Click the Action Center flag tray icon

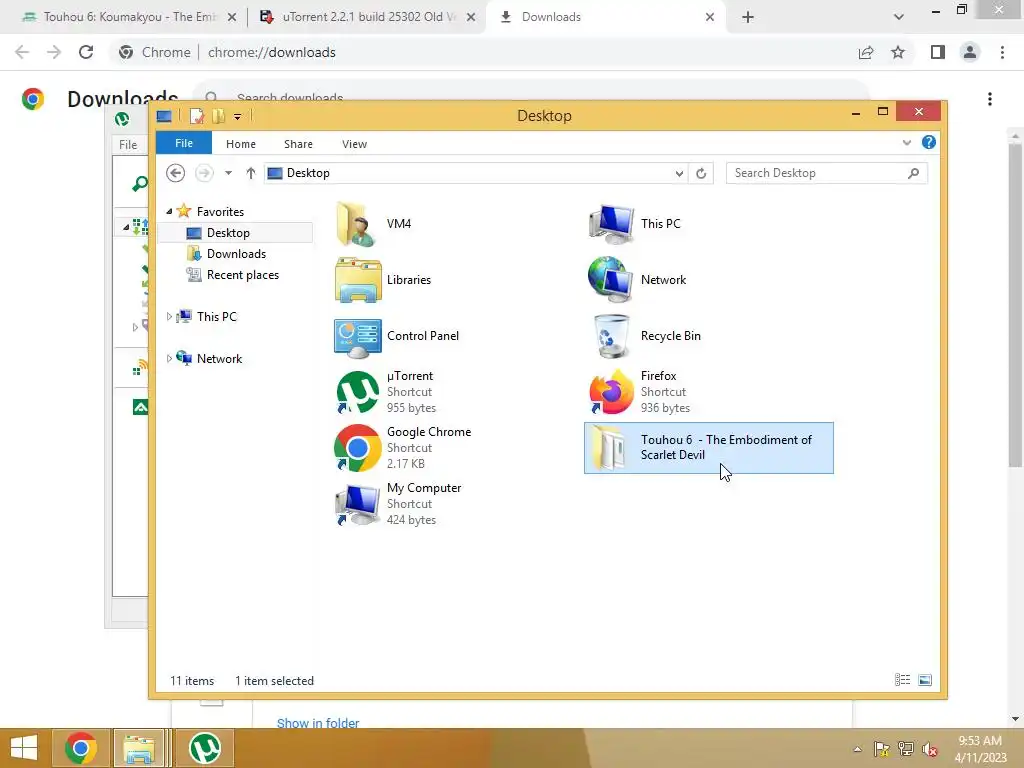tap(882, 749)
